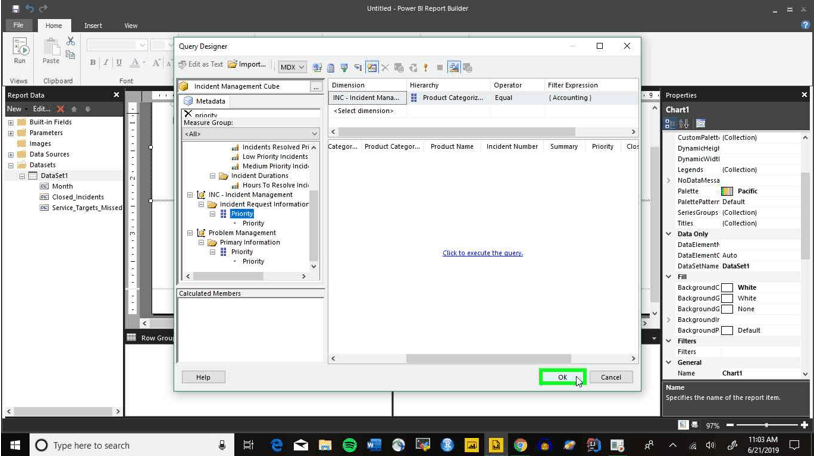The height and width of the screenshot is (457, 816).
Task: Click the zoom slider in the status bar
Action: pyautogui.click(x=766, y=425)
